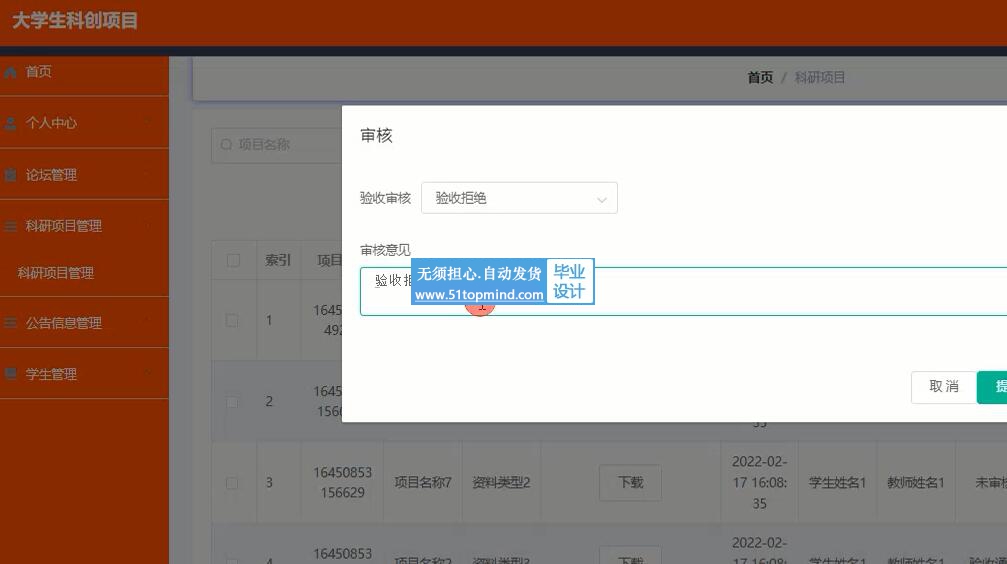Image resolution: width=1007 pixels, height=564 pixels.
Task: Collapse 科研项目管理 parent menu
Action: click(x=84, y=225)
